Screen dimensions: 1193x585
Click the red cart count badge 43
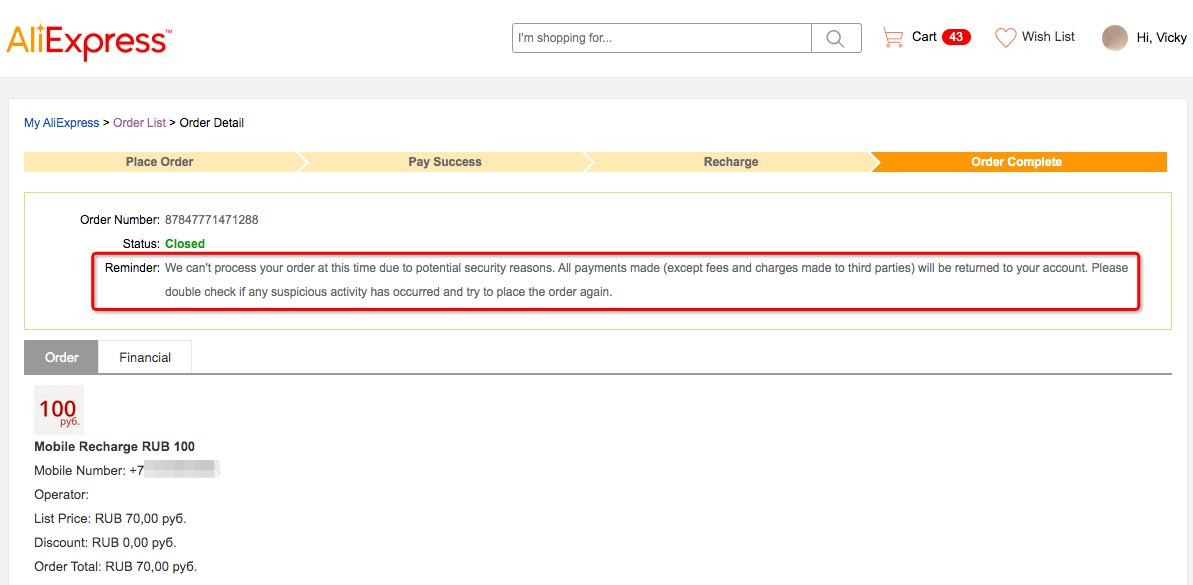point(956,37)
